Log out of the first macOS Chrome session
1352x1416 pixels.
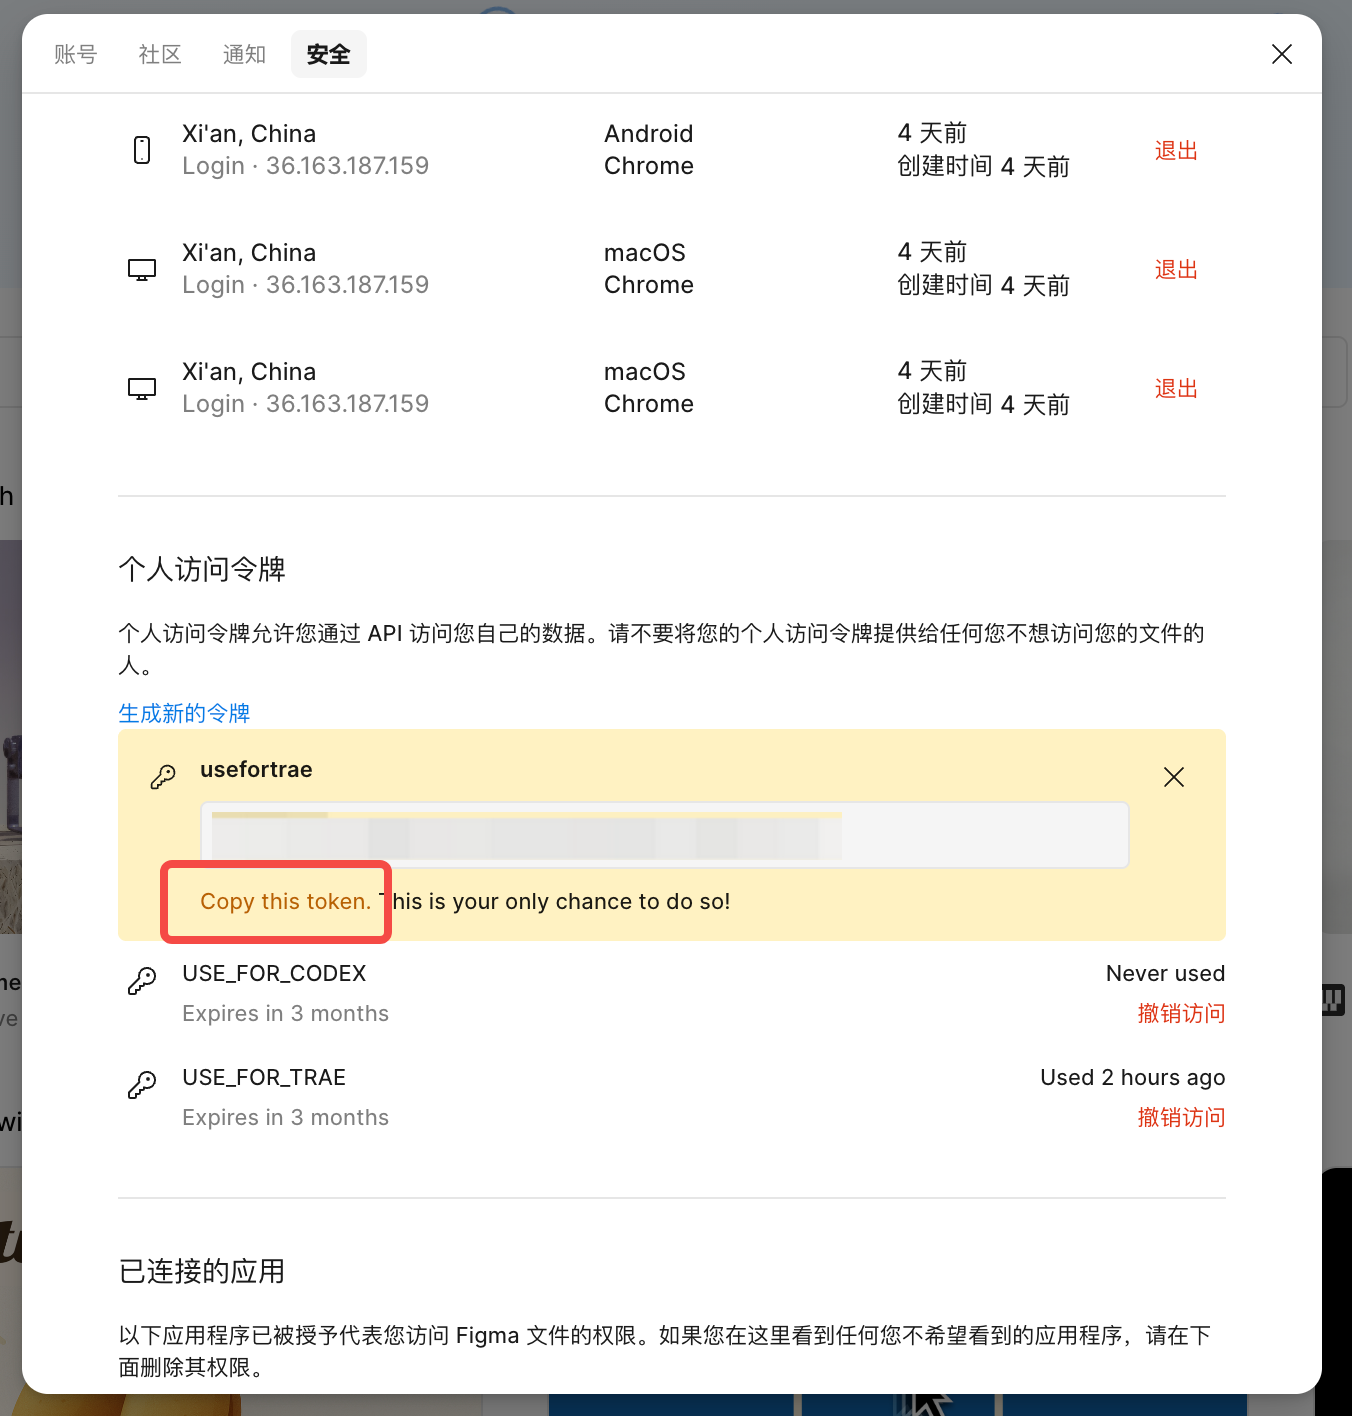pos(1176,269)
